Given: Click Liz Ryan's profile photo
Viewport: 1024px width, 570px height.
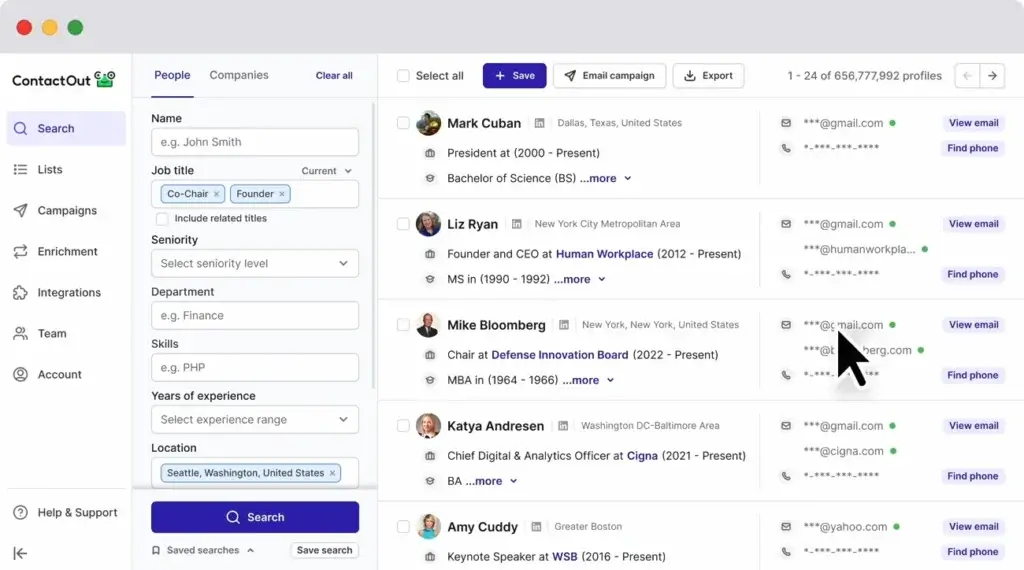Looking at the screenshot, I should [x=428, y=224].
